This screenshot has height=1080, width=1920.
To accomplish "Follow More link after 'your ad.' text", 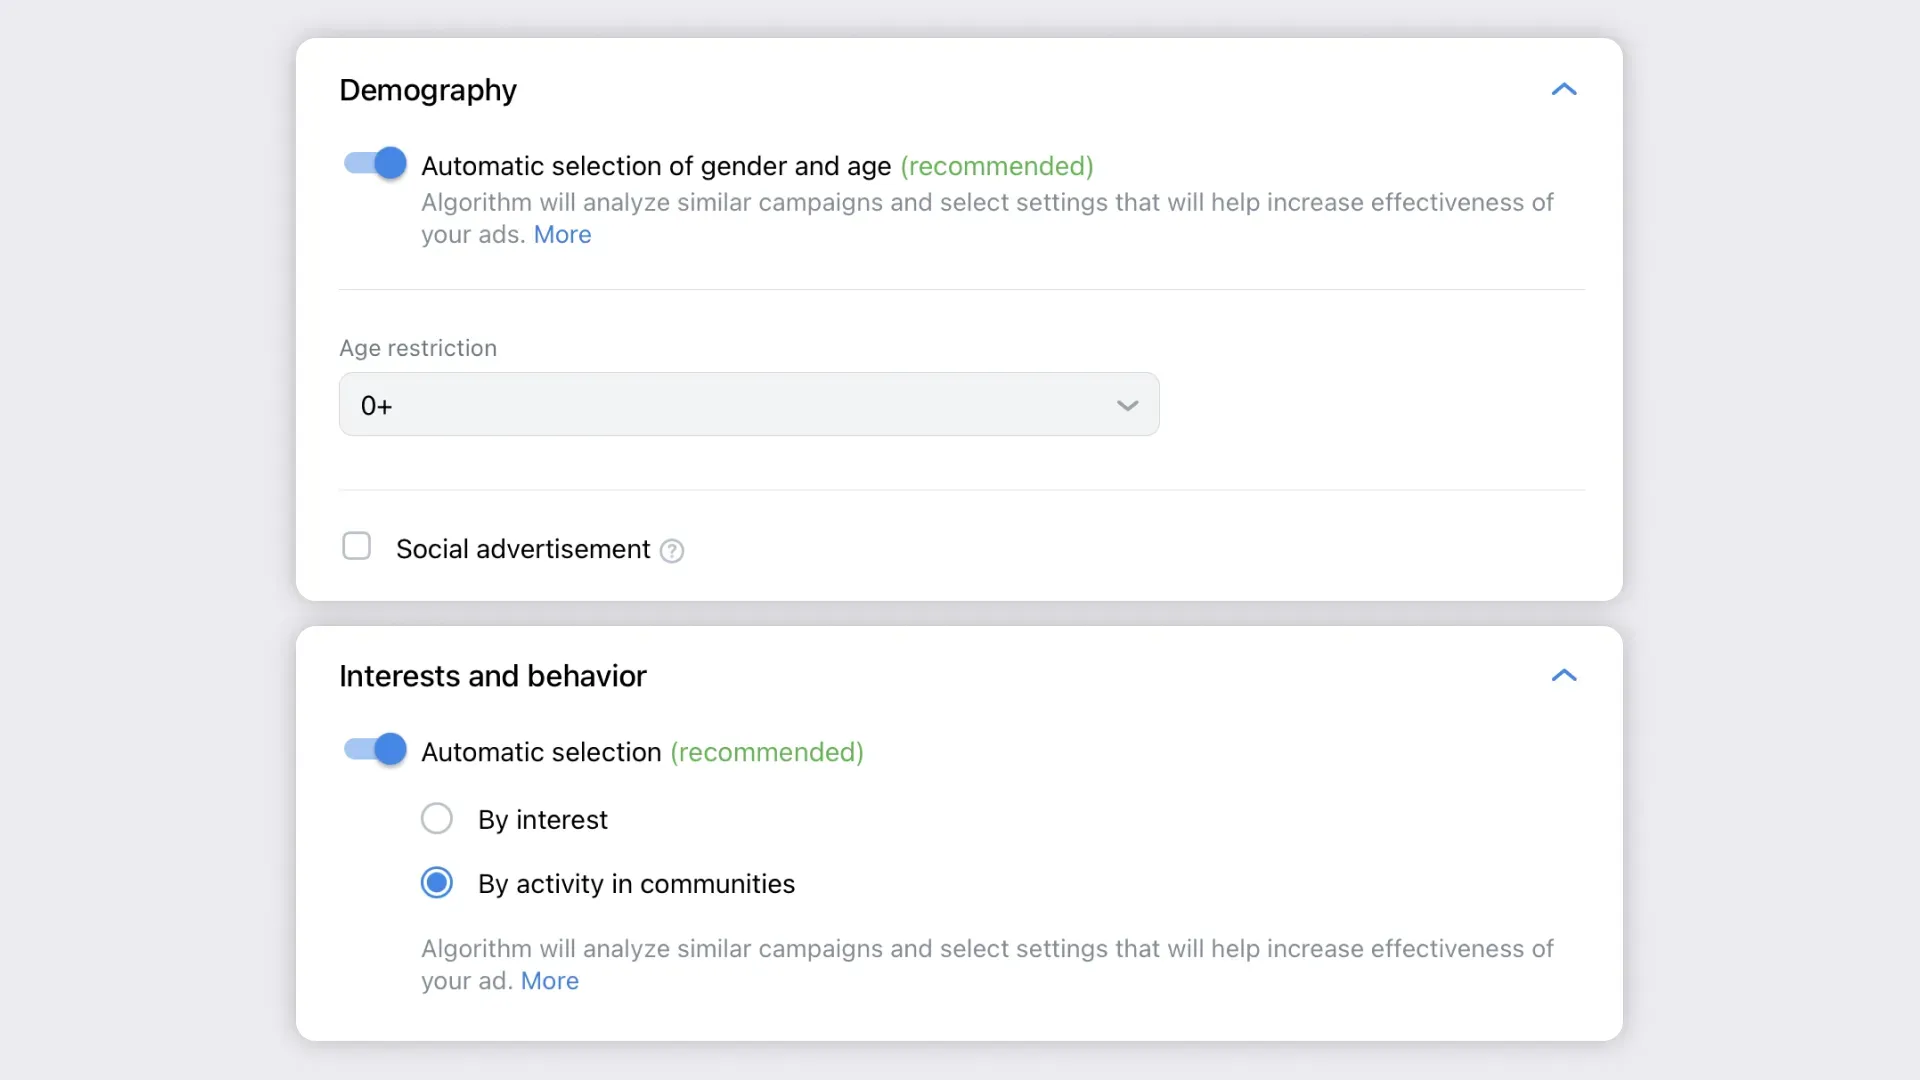I will [x=549, y=981].
